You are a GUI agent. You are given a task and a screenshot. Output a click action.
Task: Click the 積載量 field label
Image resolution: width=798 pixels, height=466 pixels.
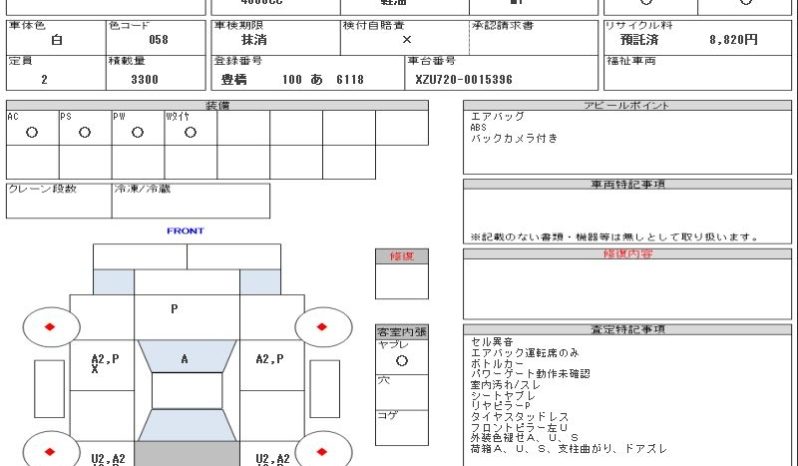[x=127, y=61]
